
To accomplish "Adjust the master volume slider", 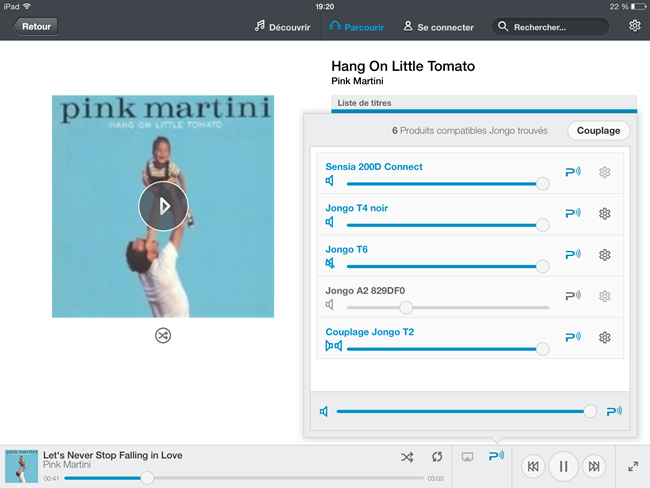I will 467,411.
